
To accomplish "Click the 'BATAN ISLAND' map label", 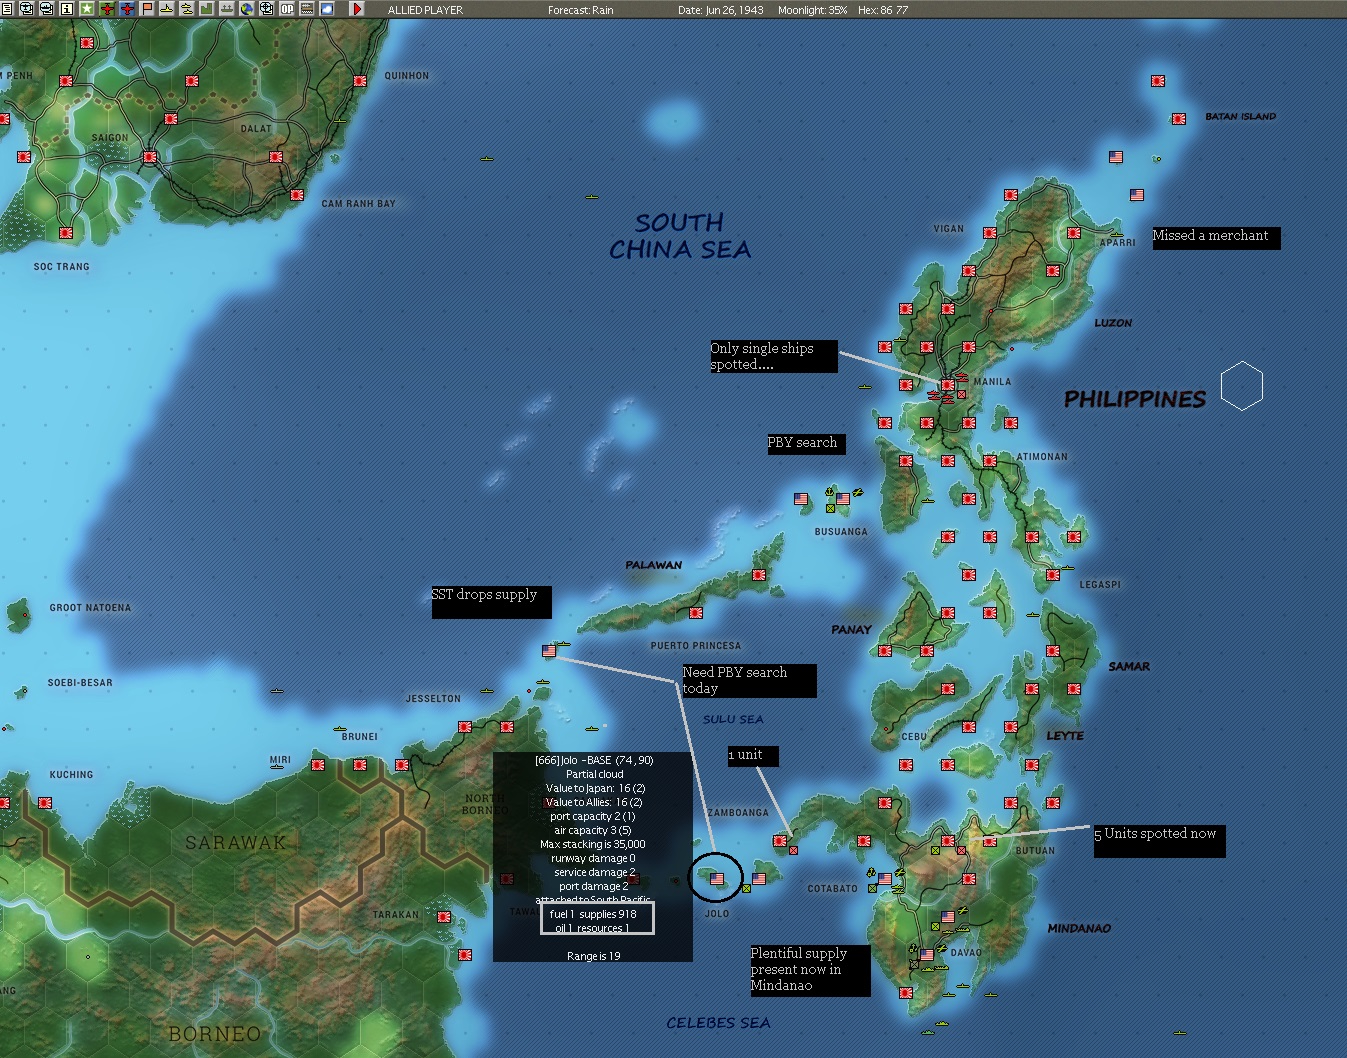I will pos(1240,117).
